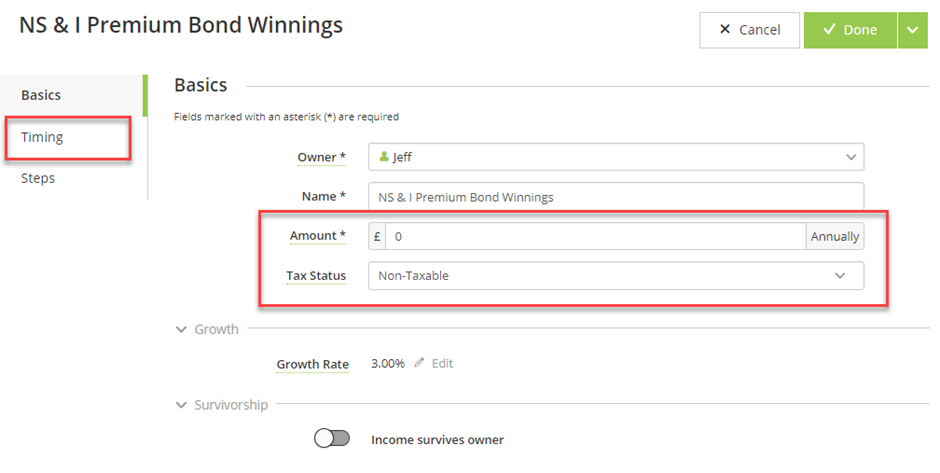940x473 pixels.
Task: Switch to the Steps tab
Action: click(x=38, y=178)
